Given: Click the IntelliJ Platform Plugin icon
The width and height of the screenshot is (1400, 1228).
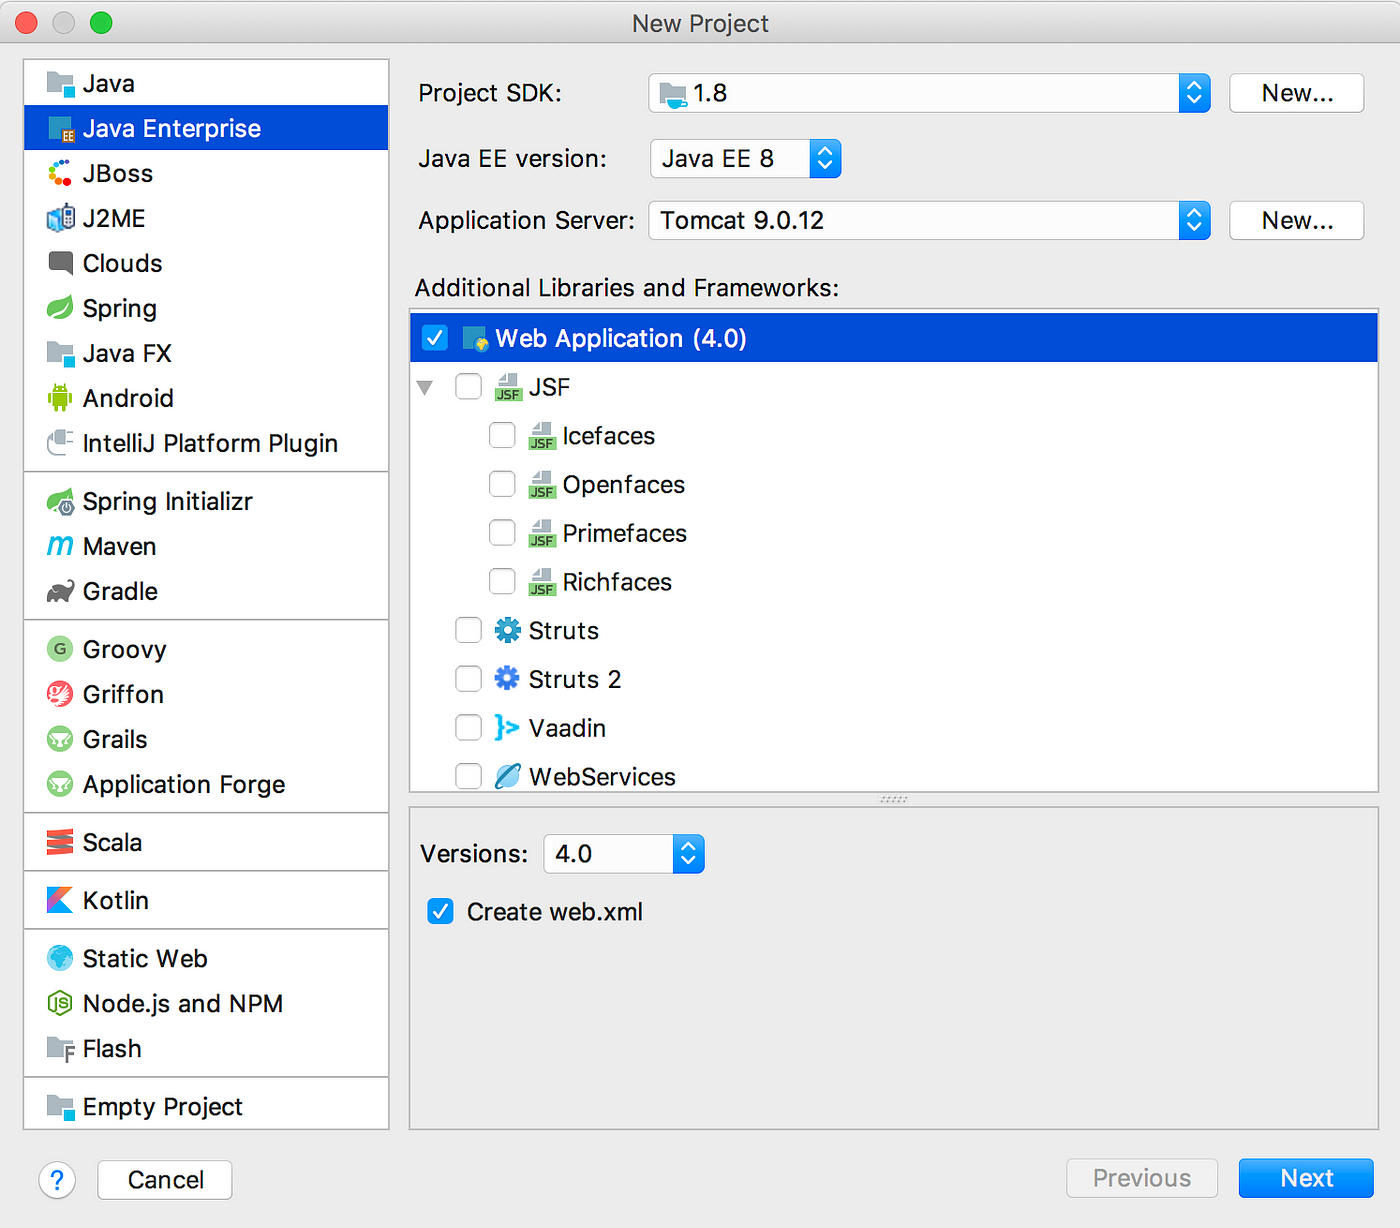Looking at the screenshot, I should 60,444.
